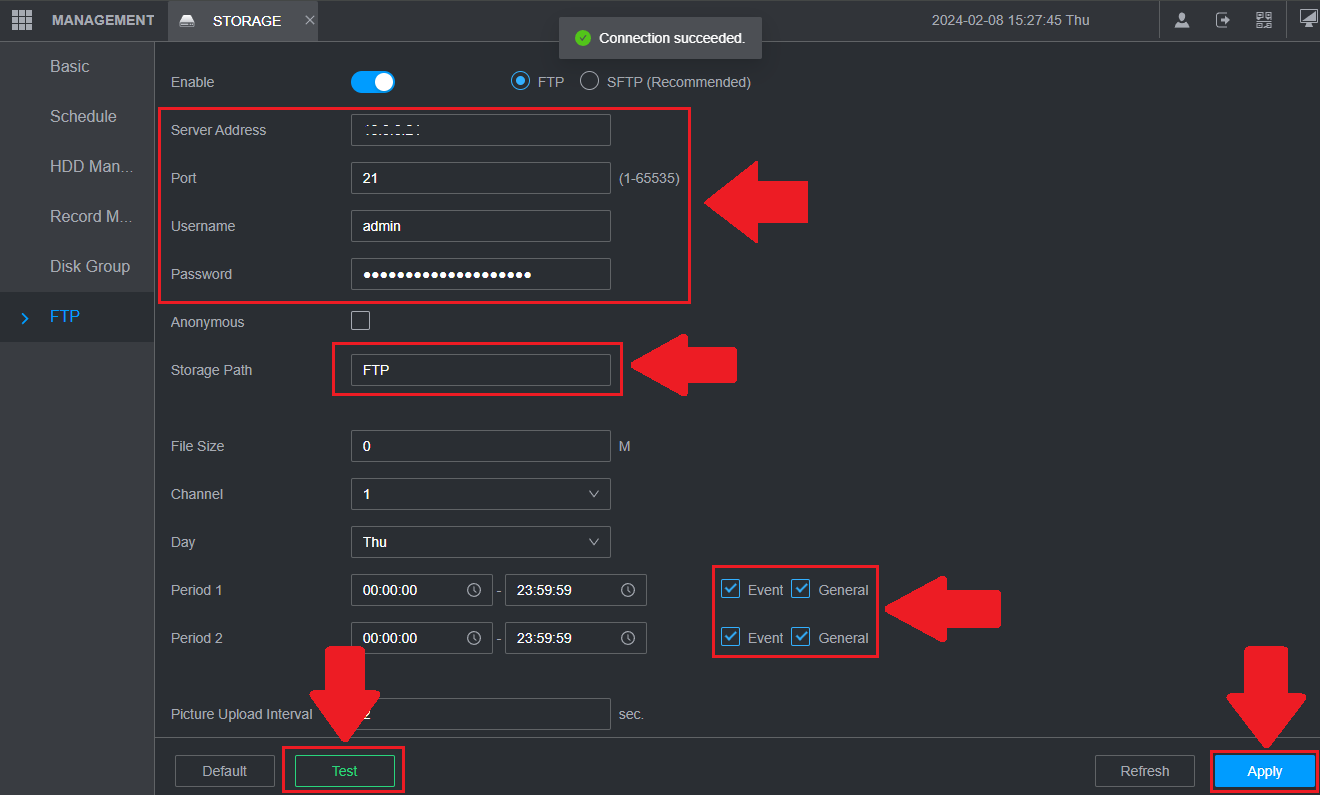Click the (1-65535) port range hint
Viewport: 1320px width, 795px height.
[x=649, y=178]
